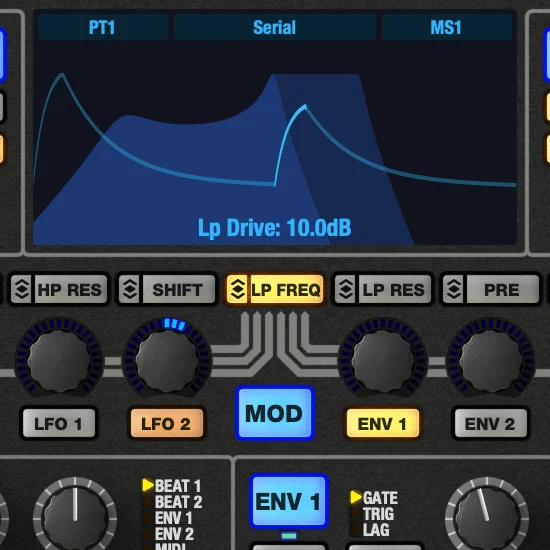550x550 pixels.
Task: Click the modulation knob above LFO 2
Action: 167,361
